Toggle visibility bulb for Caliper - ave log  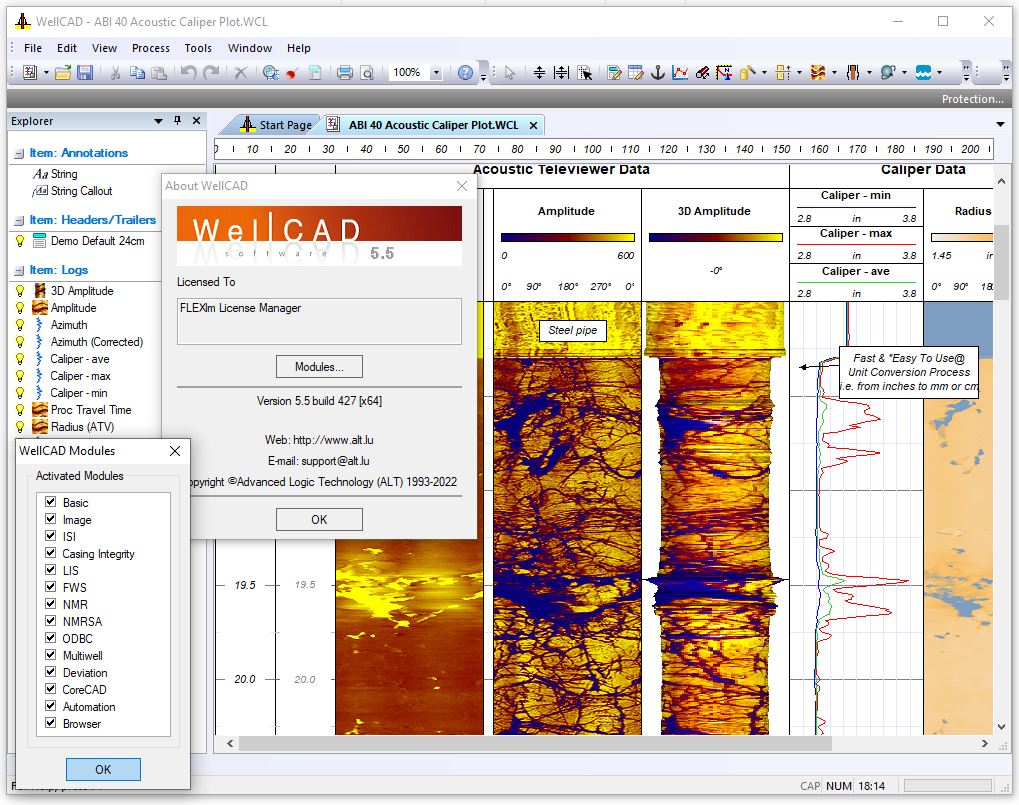pos(19,359)
